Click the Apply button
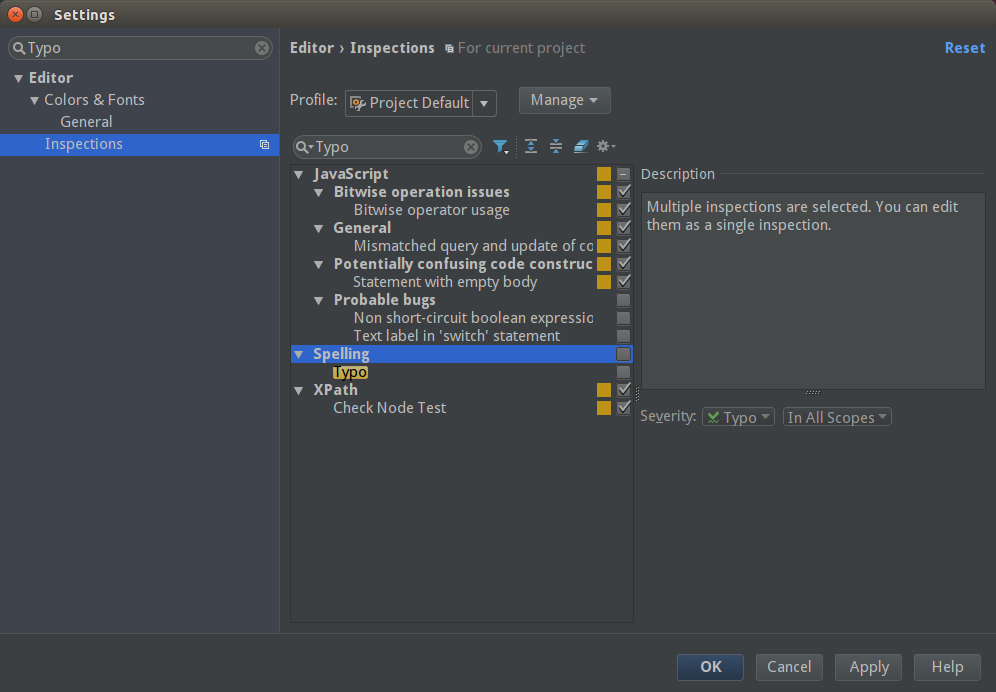Viewport: 996px width, 692px height. 869,667
